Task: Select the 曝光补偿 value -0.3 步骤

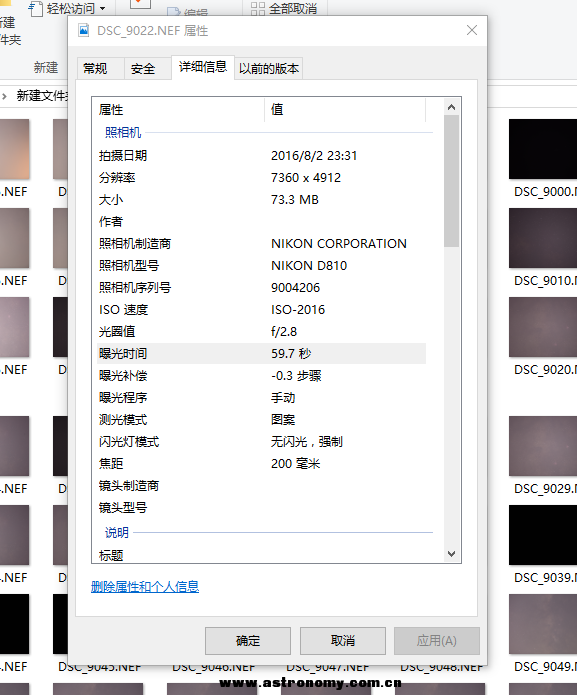Action: pyautogui.click(x=296, y=376)
